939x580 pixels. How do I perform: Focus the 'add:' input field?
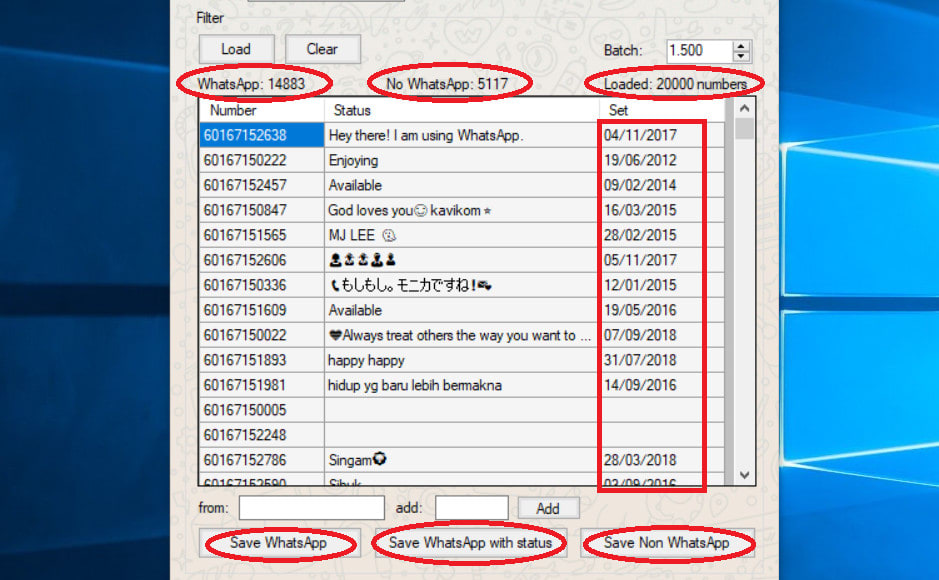click(472, 508)
